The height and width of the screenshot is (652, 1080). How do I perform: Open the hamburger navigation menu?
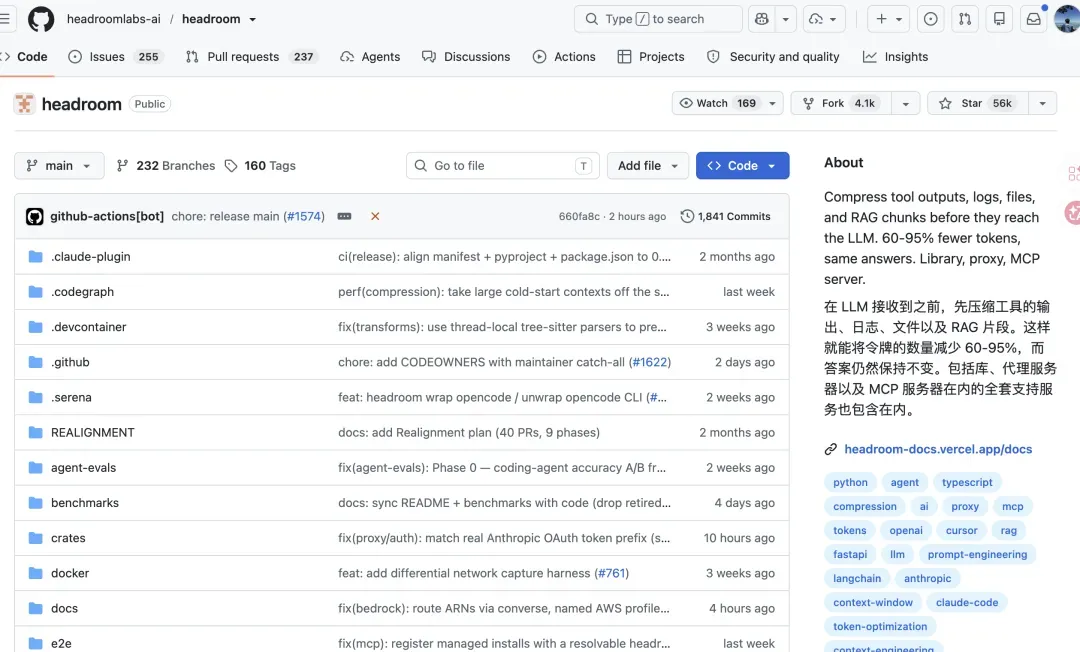(5, 19)
